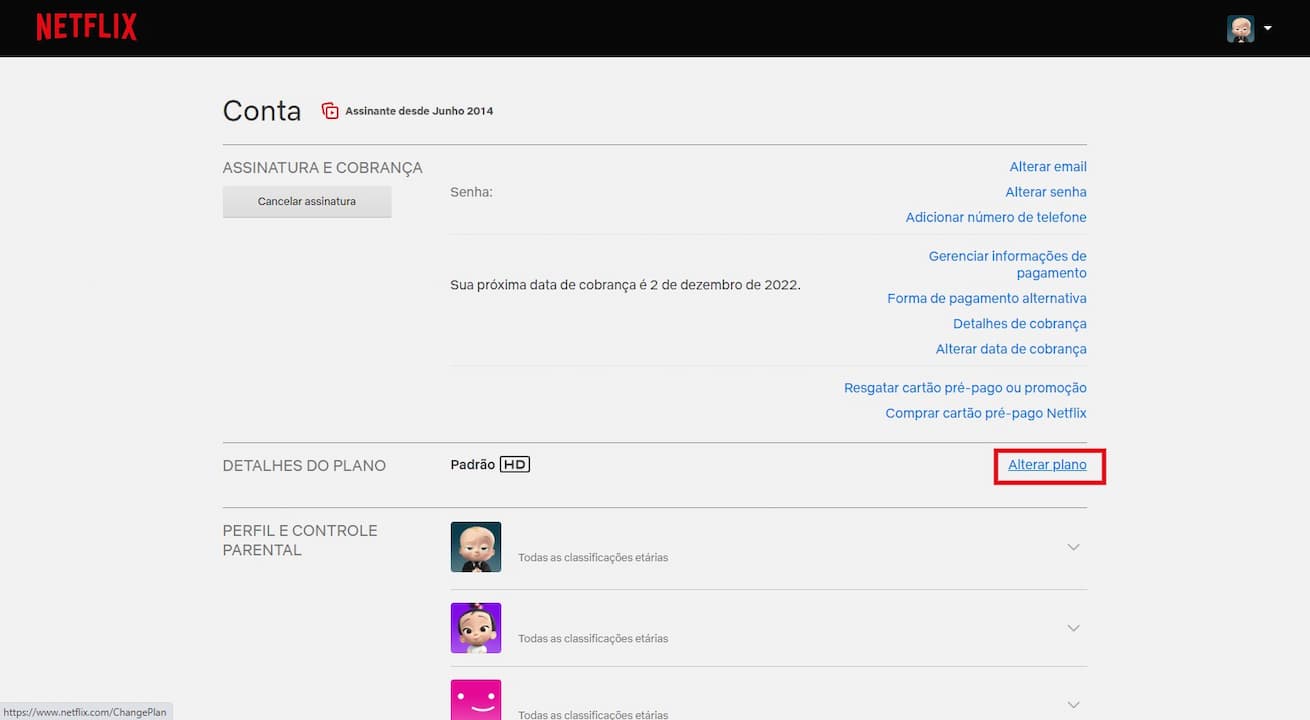Click the HD badge next to Padrão
This screenshot has height=720, width=1310.
tap(515, 465)
